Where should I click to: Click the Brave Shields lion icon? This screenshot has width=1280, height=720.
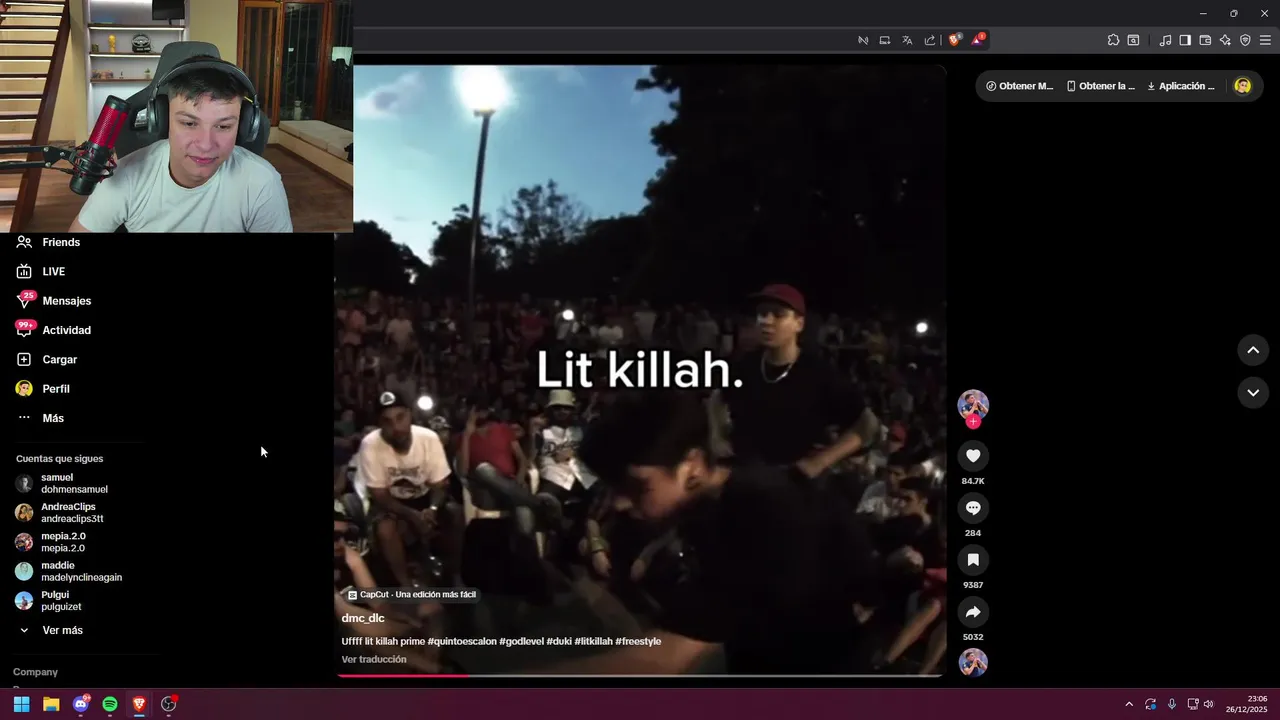(955, 40)
